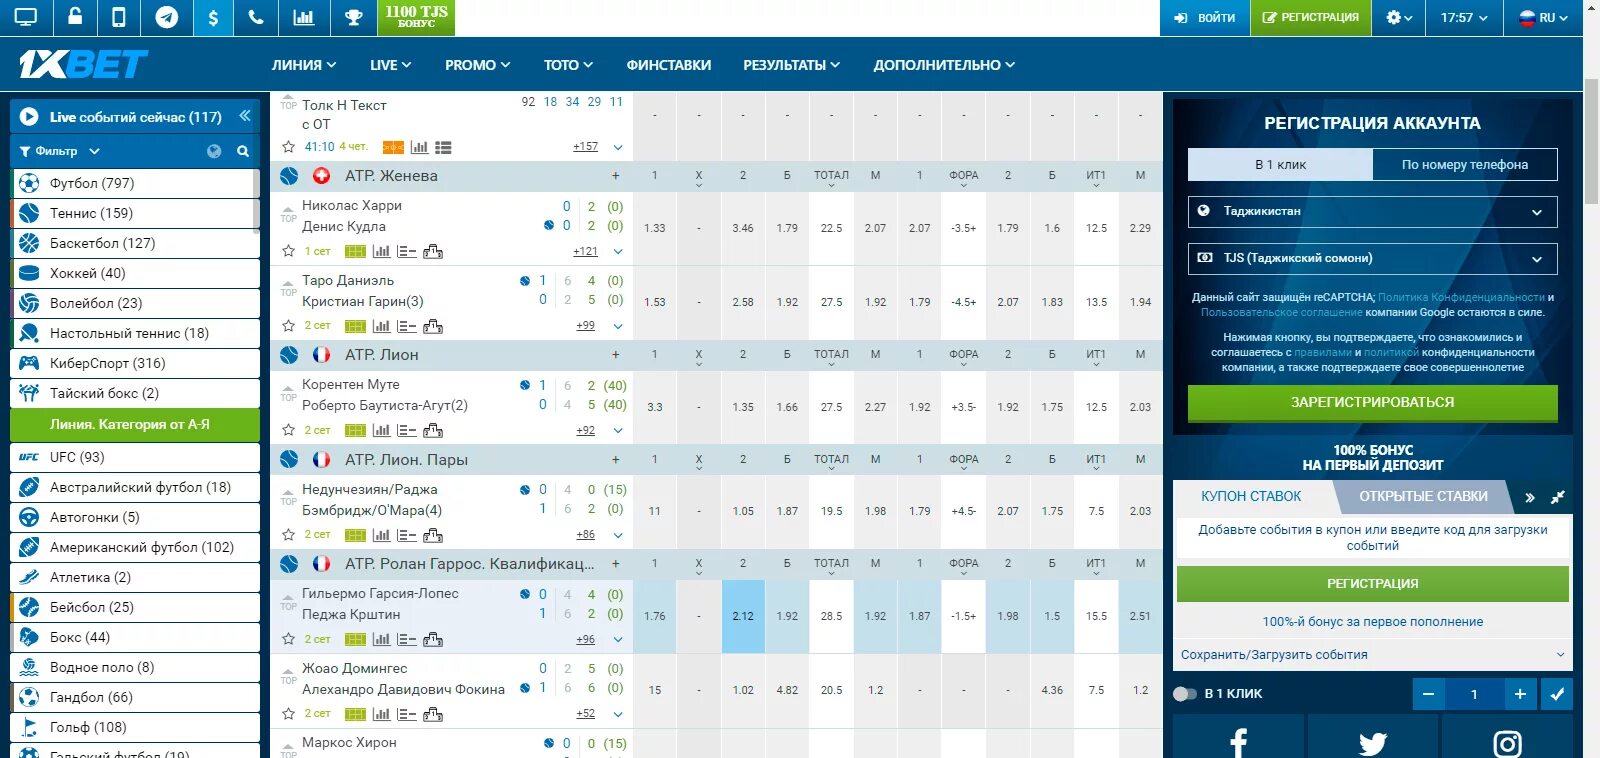1600x758 pixels.
Task: Select Футбол (797) in sports list
Action: point(135,183)
